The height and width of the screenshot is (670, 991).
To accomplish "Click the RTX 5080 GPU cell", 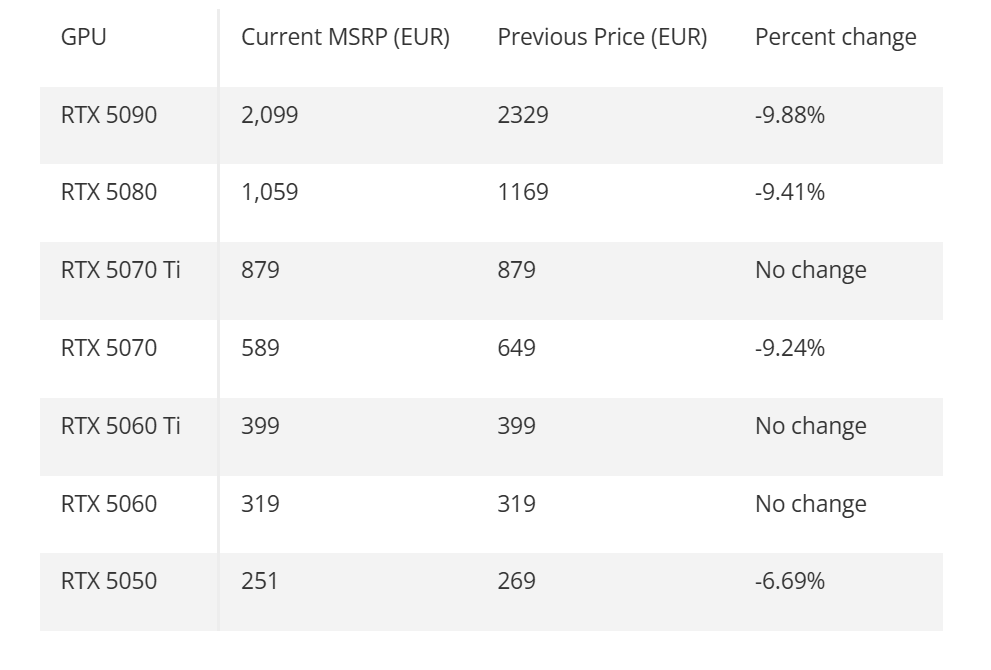I will 109,192.
